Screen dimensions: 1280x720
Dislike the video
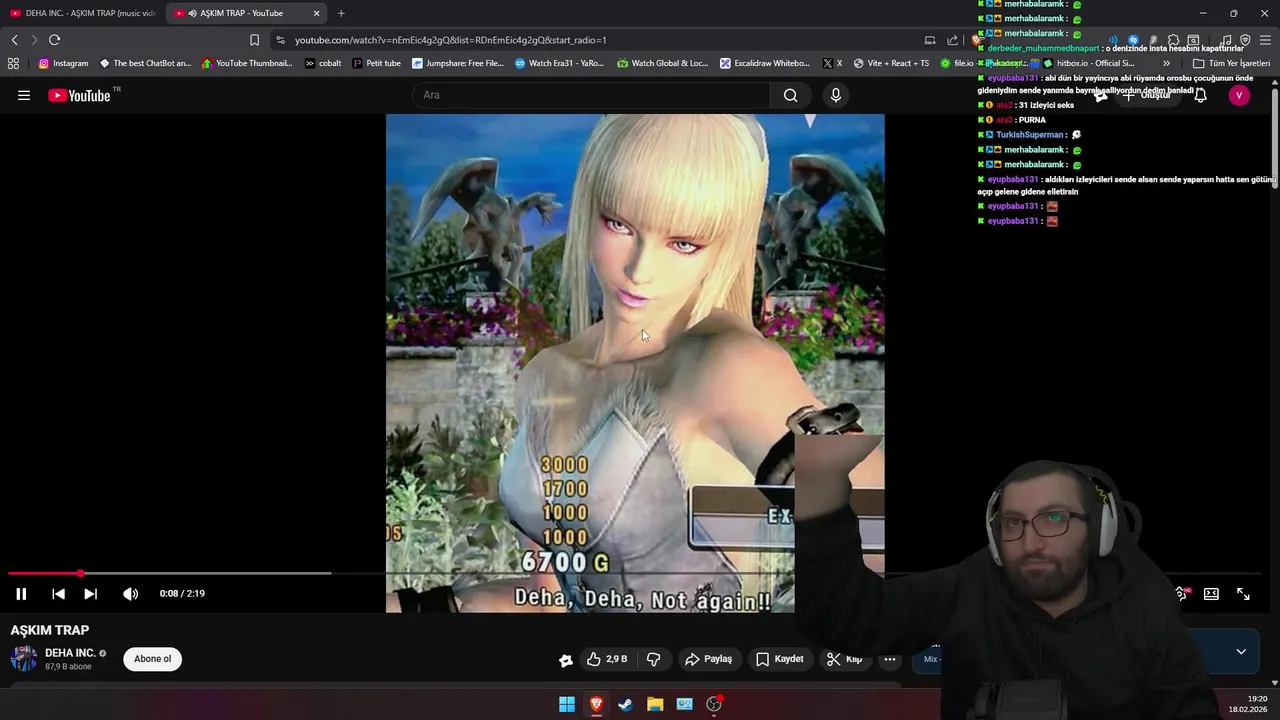(653, 659)
